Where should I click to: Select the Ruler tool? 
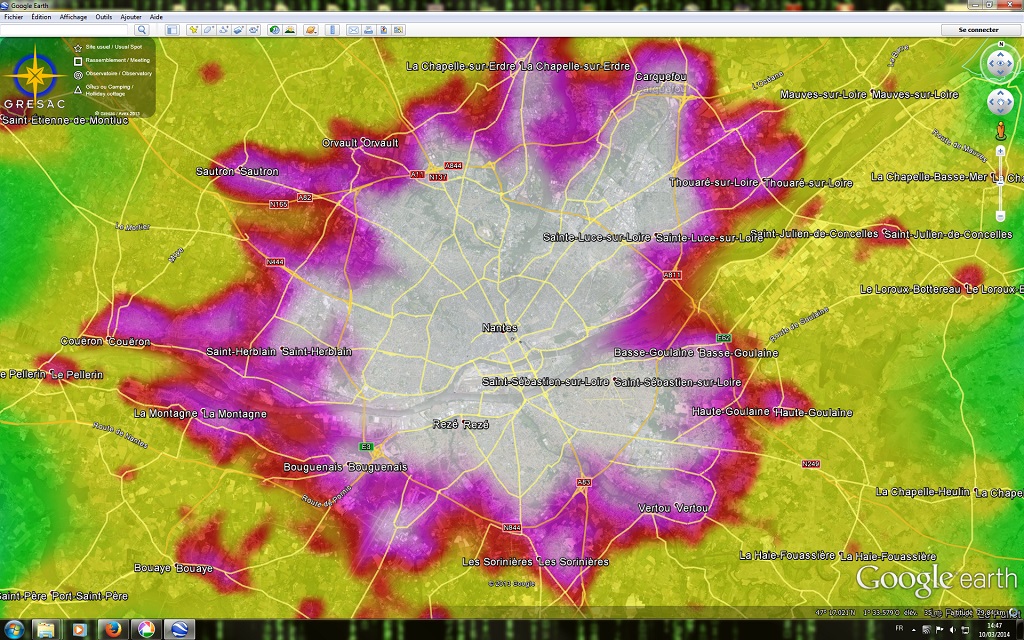pos(332,29)
